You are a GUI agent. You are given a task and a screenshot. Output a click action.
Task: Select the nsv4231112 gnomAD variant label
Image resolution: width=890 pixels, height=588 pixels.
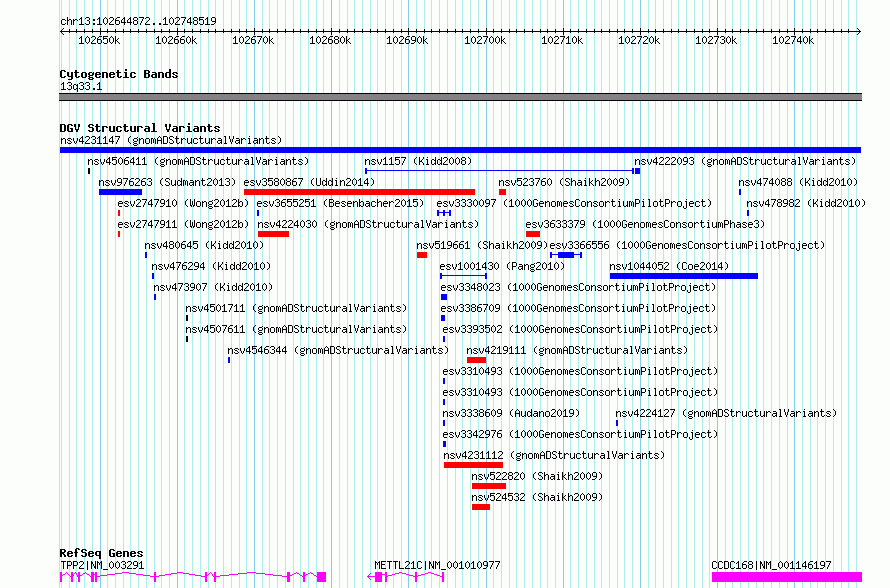coord(554,455)
